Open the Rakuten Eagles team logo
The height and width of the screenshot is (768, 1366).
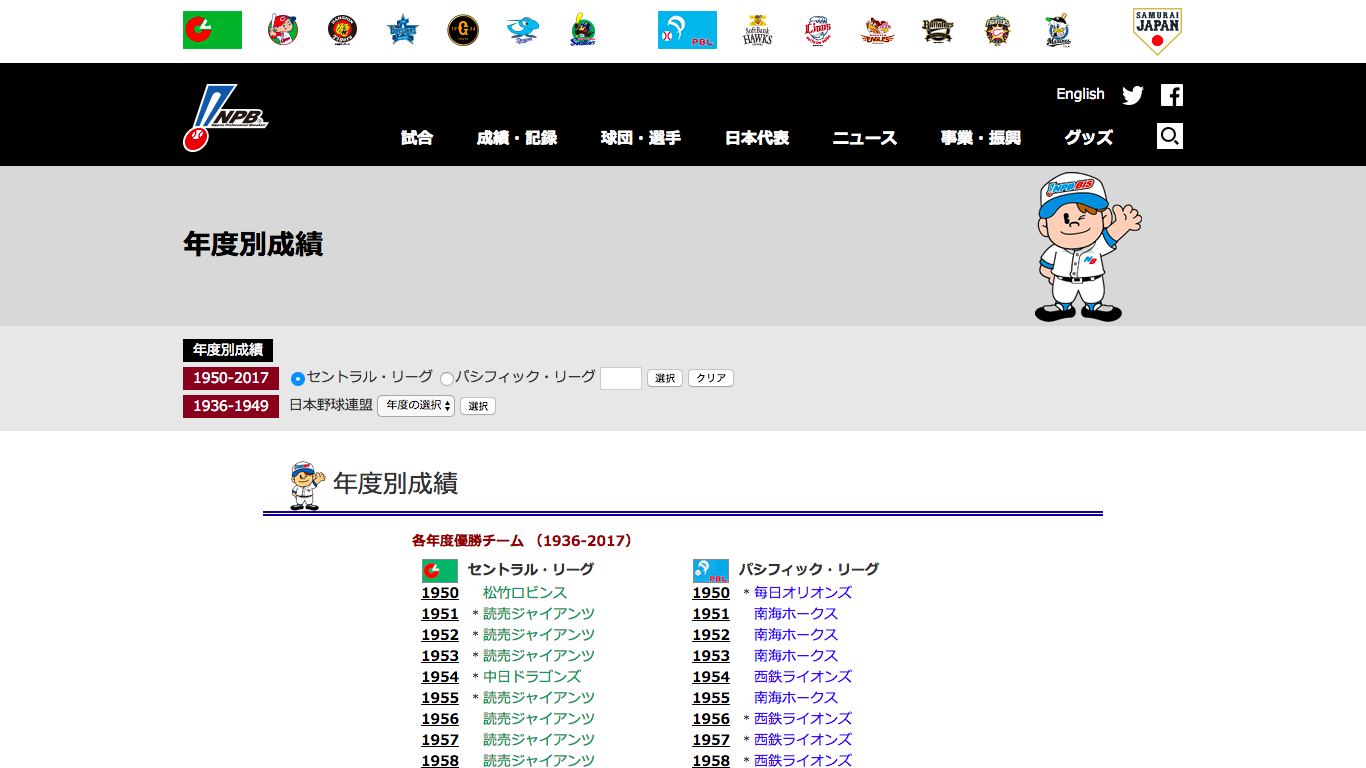tap(878, 30)
